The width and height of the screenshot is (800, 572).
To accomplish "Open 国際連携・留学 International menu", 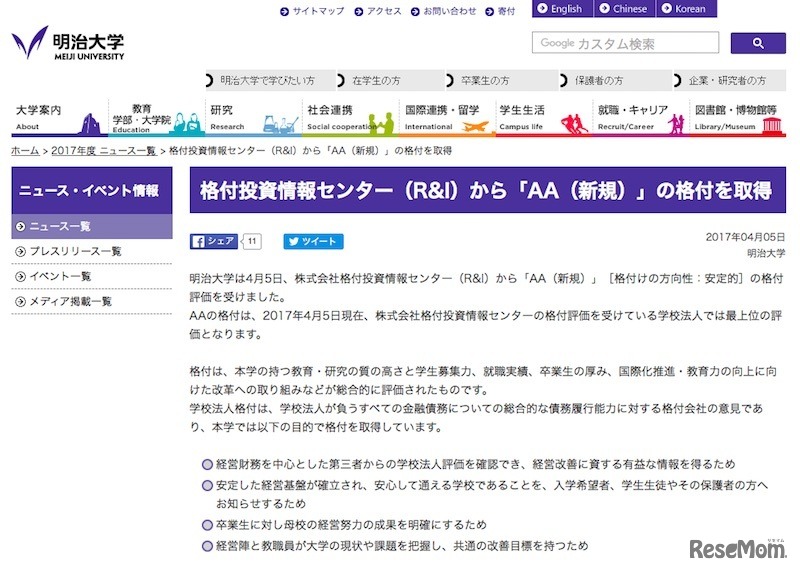I will (x=443, y=117).
